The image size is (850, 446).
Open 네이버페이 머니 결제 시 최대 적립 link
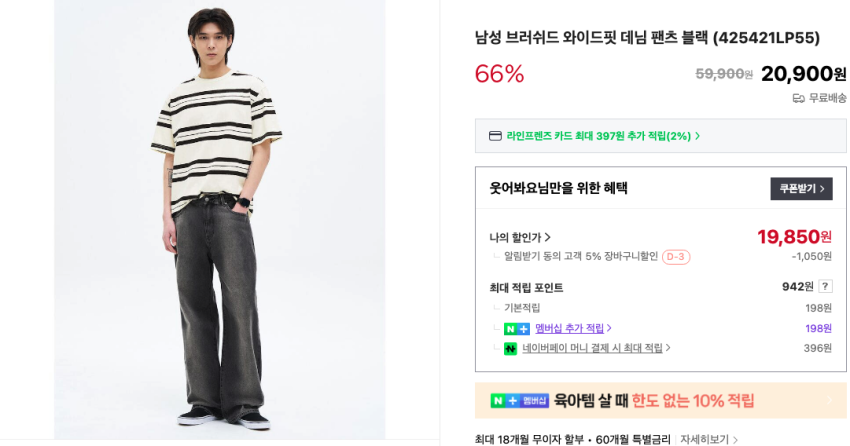click(596, 348)
